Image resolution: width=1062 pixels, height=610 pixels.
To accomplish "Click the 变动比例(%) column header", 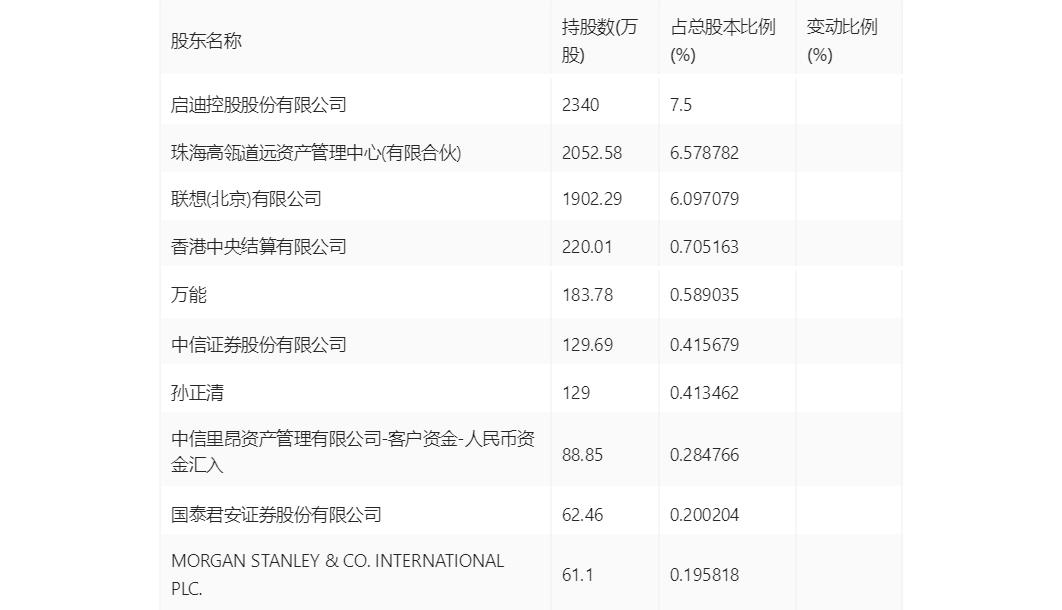I will [841, 41].
